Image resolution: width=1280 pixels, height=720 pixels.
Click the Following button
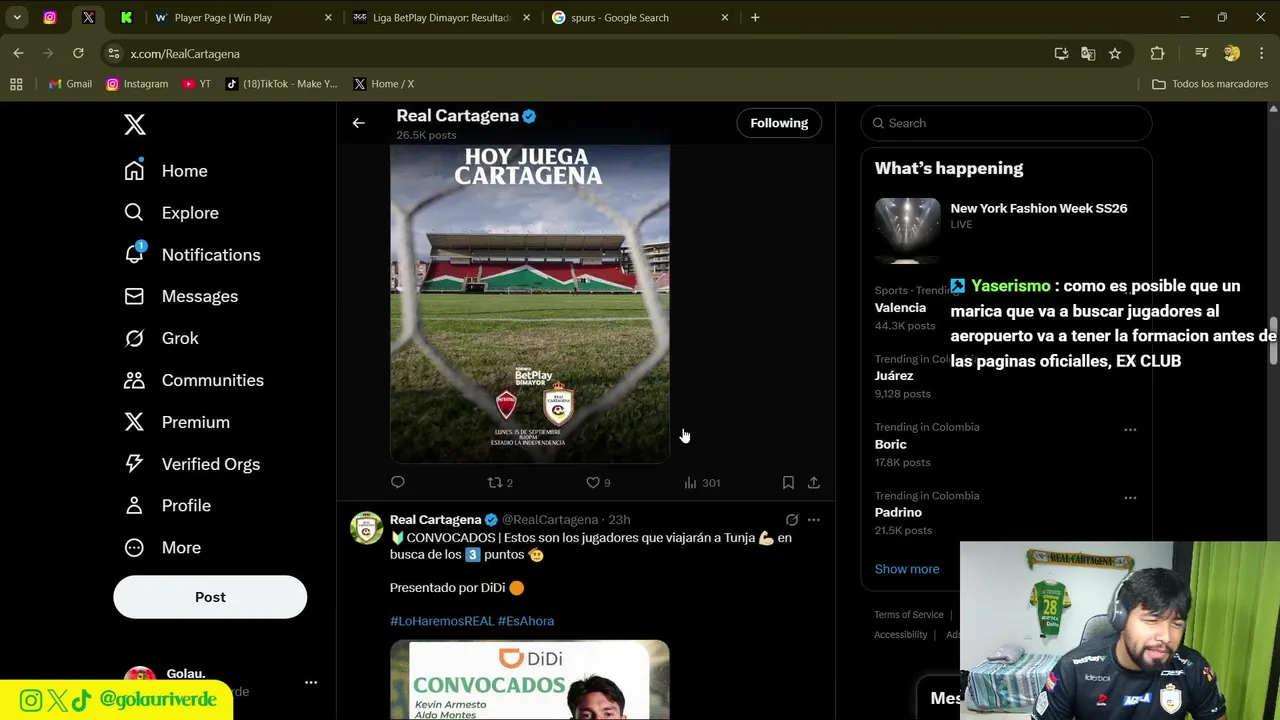tap(779, 123)
